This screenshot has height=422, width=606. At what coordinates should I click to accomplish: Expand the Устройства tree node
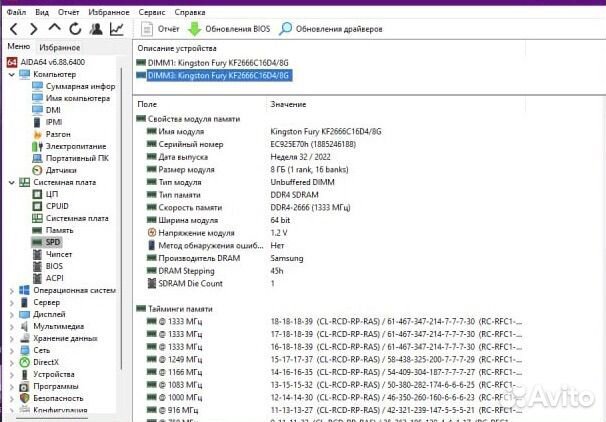pyautogui.click(x=12, y=374)
